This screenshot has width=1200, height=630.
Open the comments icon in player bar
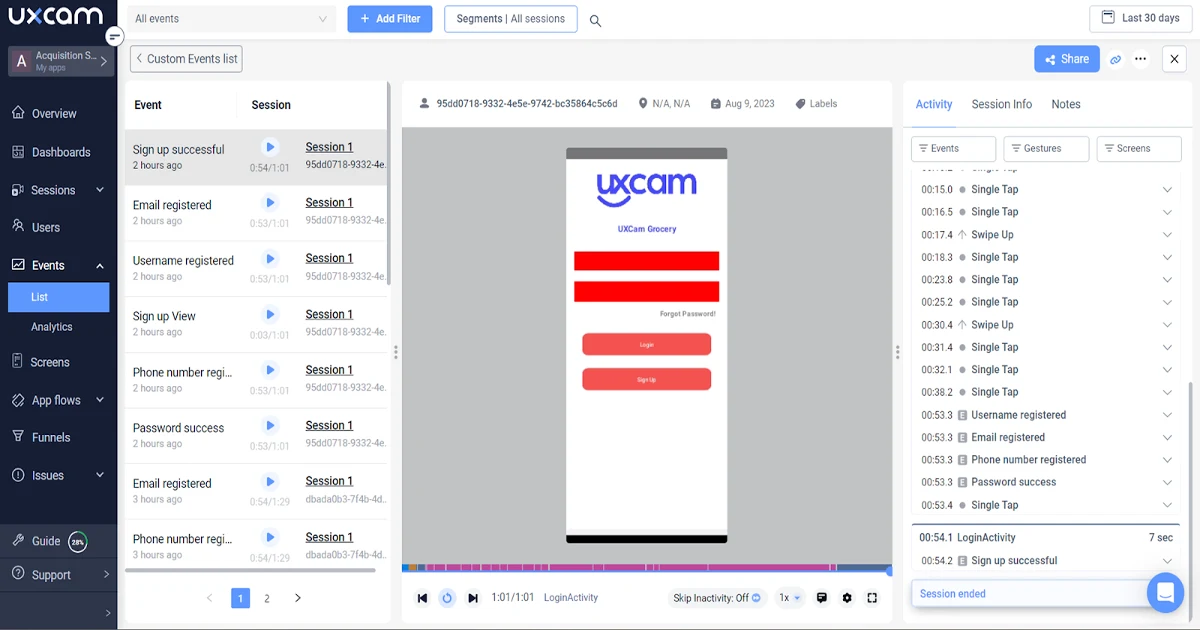pyautogui.click(x=822, y=598)
